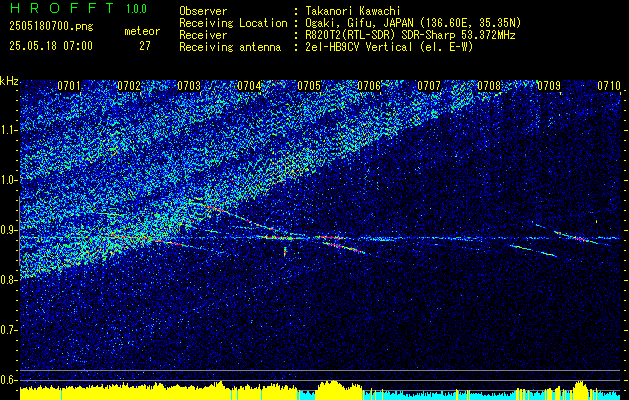Click the 0707 time marker
This screenshot has width=629, height=400.
pos(429,86)
